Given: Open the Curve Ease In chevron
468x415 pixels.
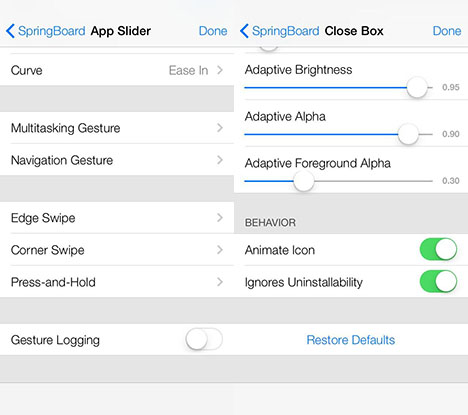Looking at the screenshot, I should (220, 70).
